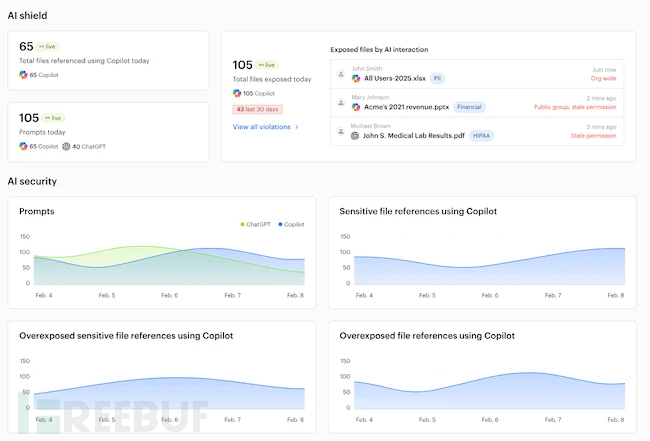Click Copilot icon under total files exposed

coord(237,93)
